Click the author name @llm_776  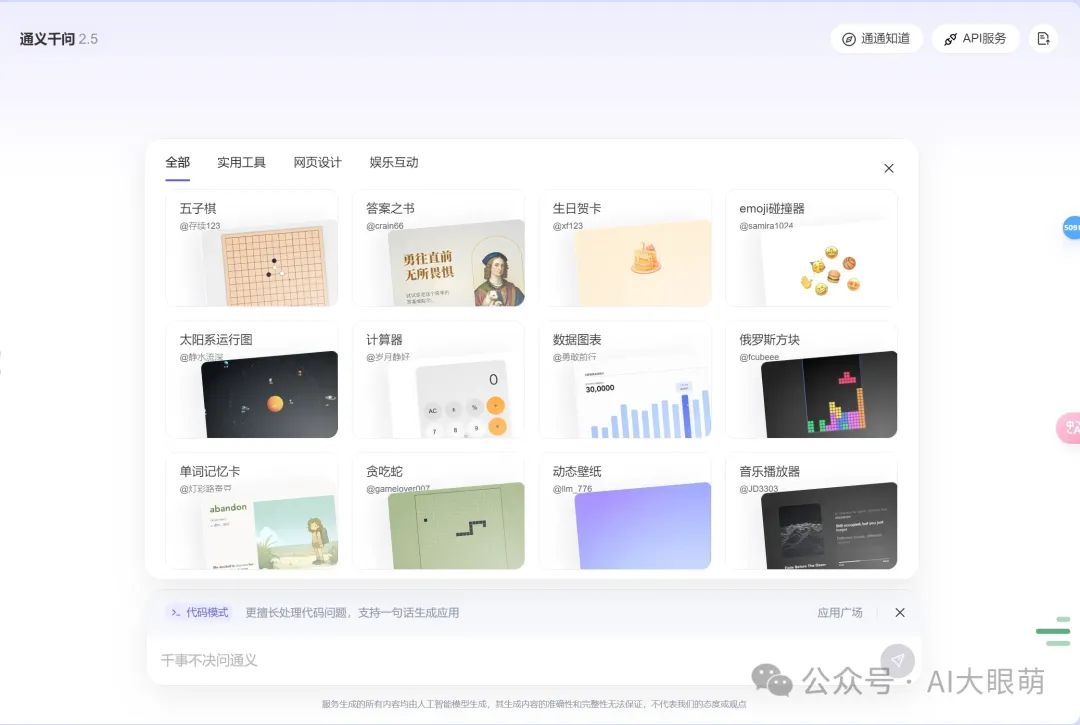[573, 489]
